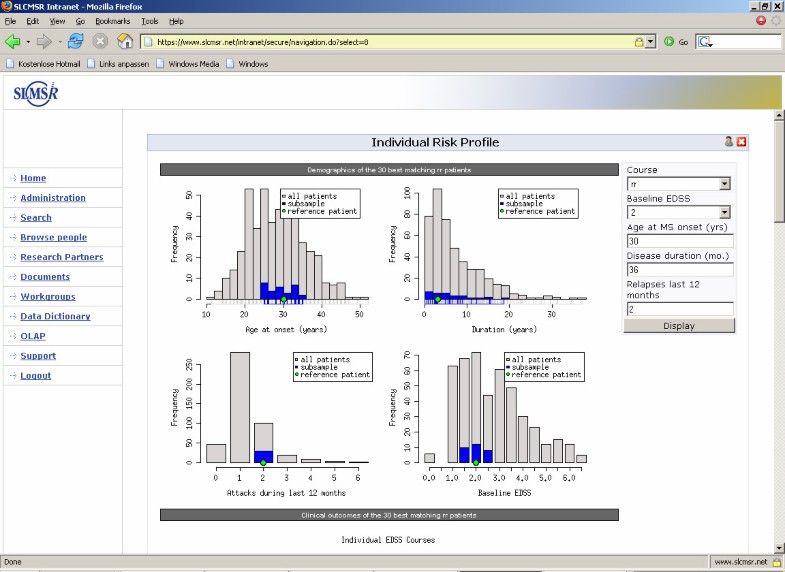785x572 pixels.
Task: Click the green Go icon
Action: pyautogui.click(x=669, y=42)
